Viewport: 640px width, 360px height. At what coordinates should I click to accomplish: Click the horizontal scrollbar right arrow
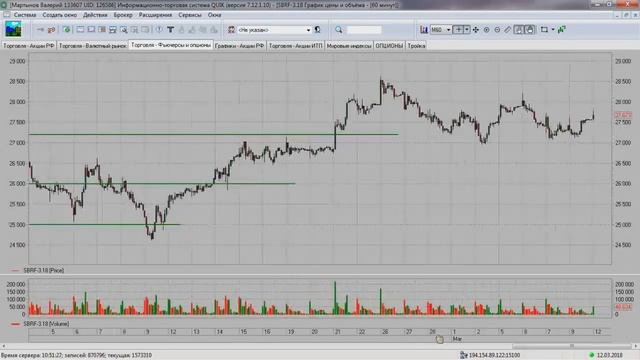(635, 346)
